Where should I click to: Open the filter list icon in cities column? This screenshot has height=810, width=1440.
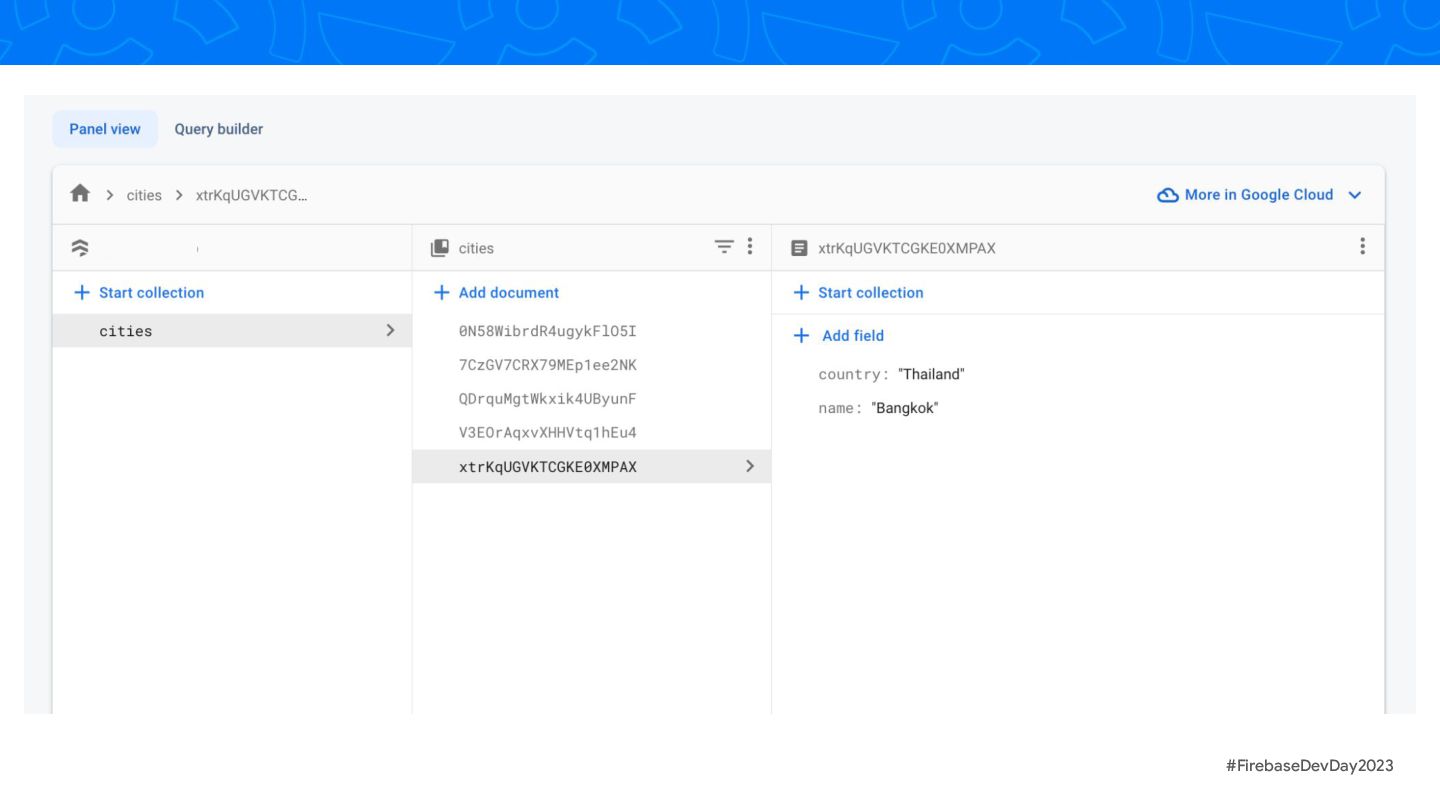724,246
